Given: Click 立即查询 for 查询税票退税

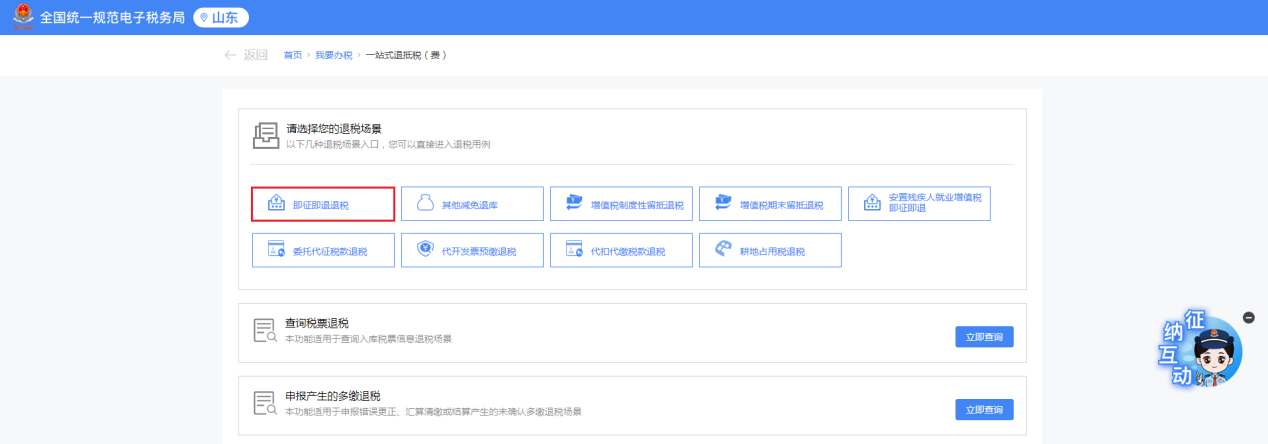Looking at the screenshot, I should 984,337.
